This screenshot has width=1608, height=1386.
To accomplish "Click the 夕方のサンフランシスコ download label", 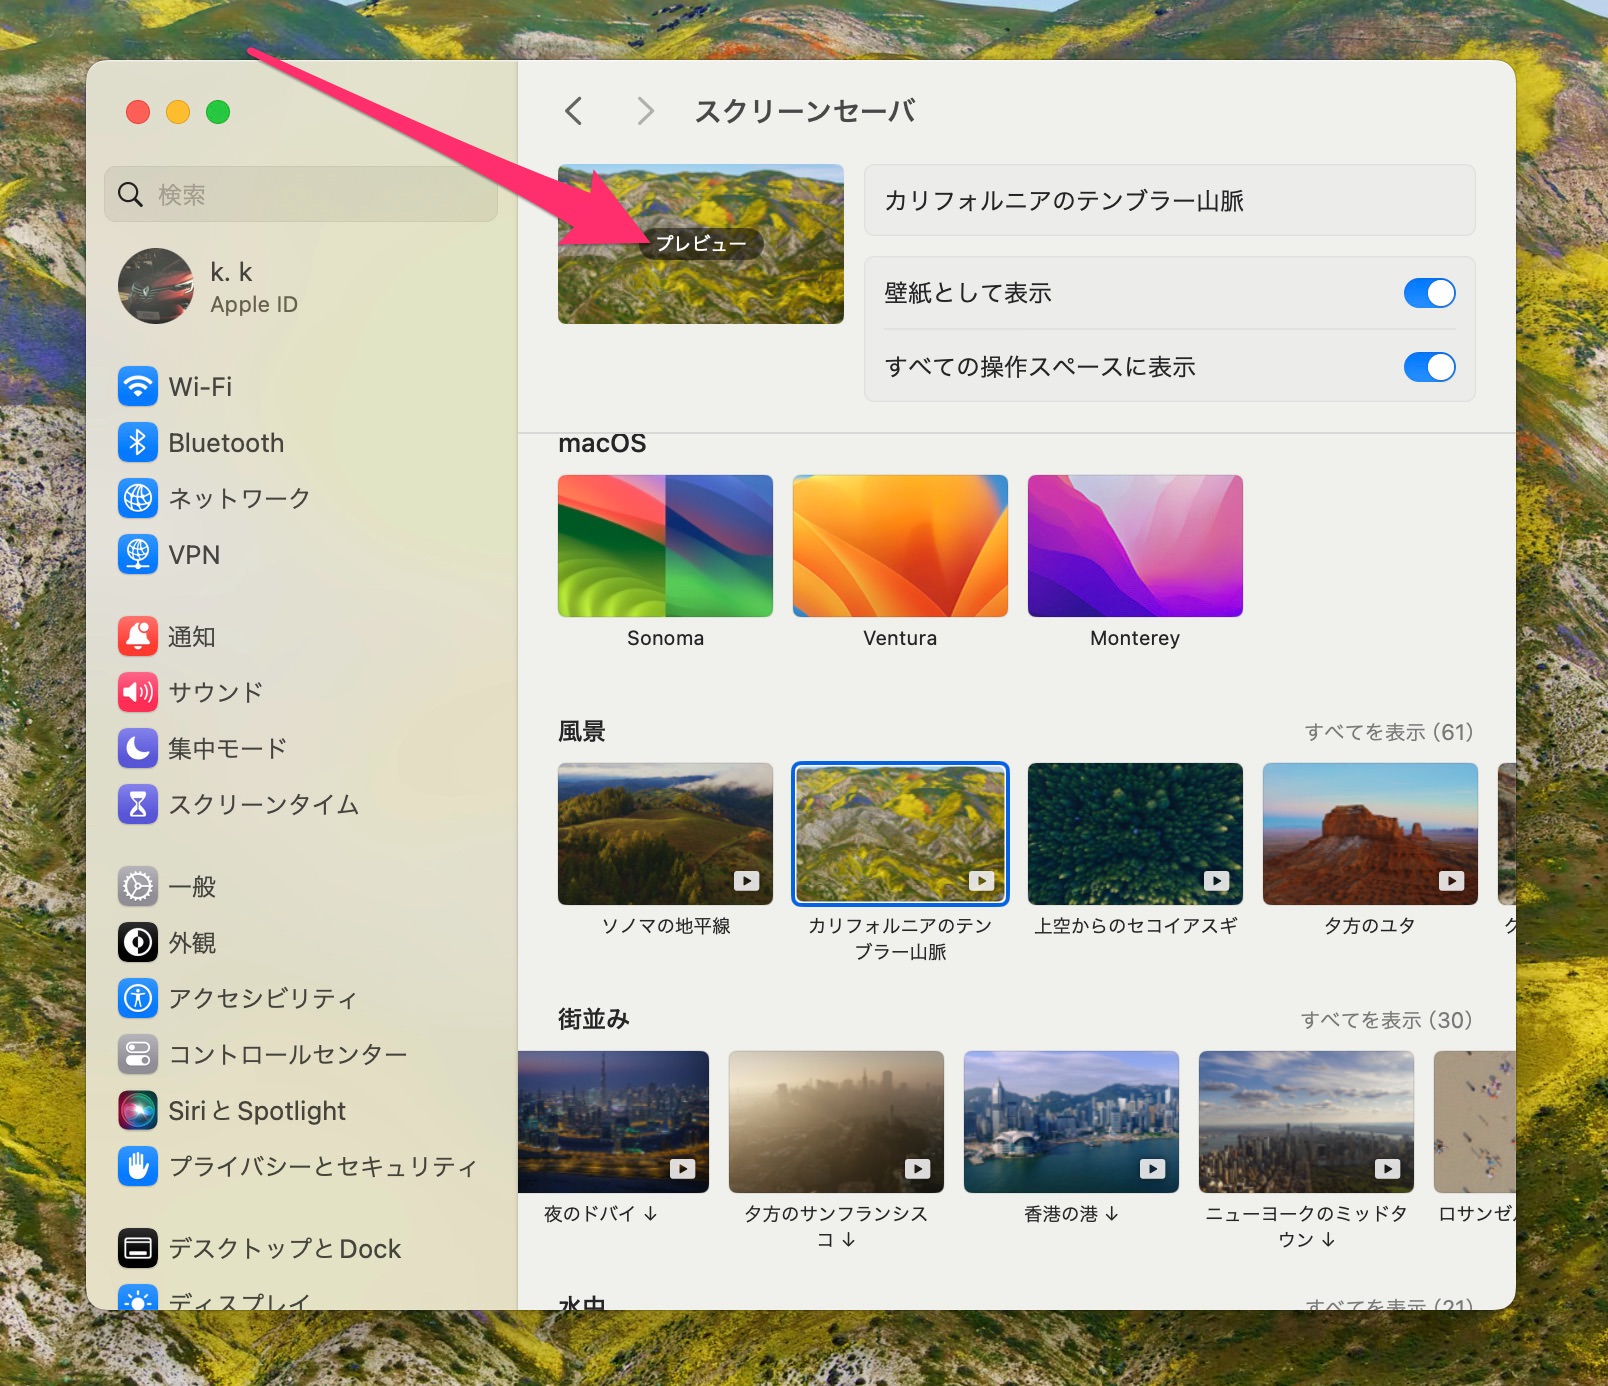I will pyautogui.click(x=836, y=1227).
